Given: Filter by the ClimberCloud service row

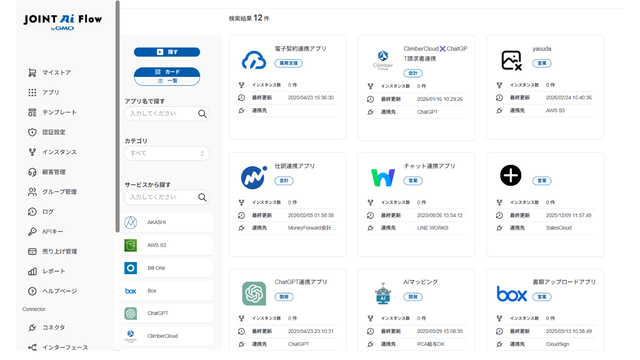Looking at the screenshot, I should pos(167,336).
